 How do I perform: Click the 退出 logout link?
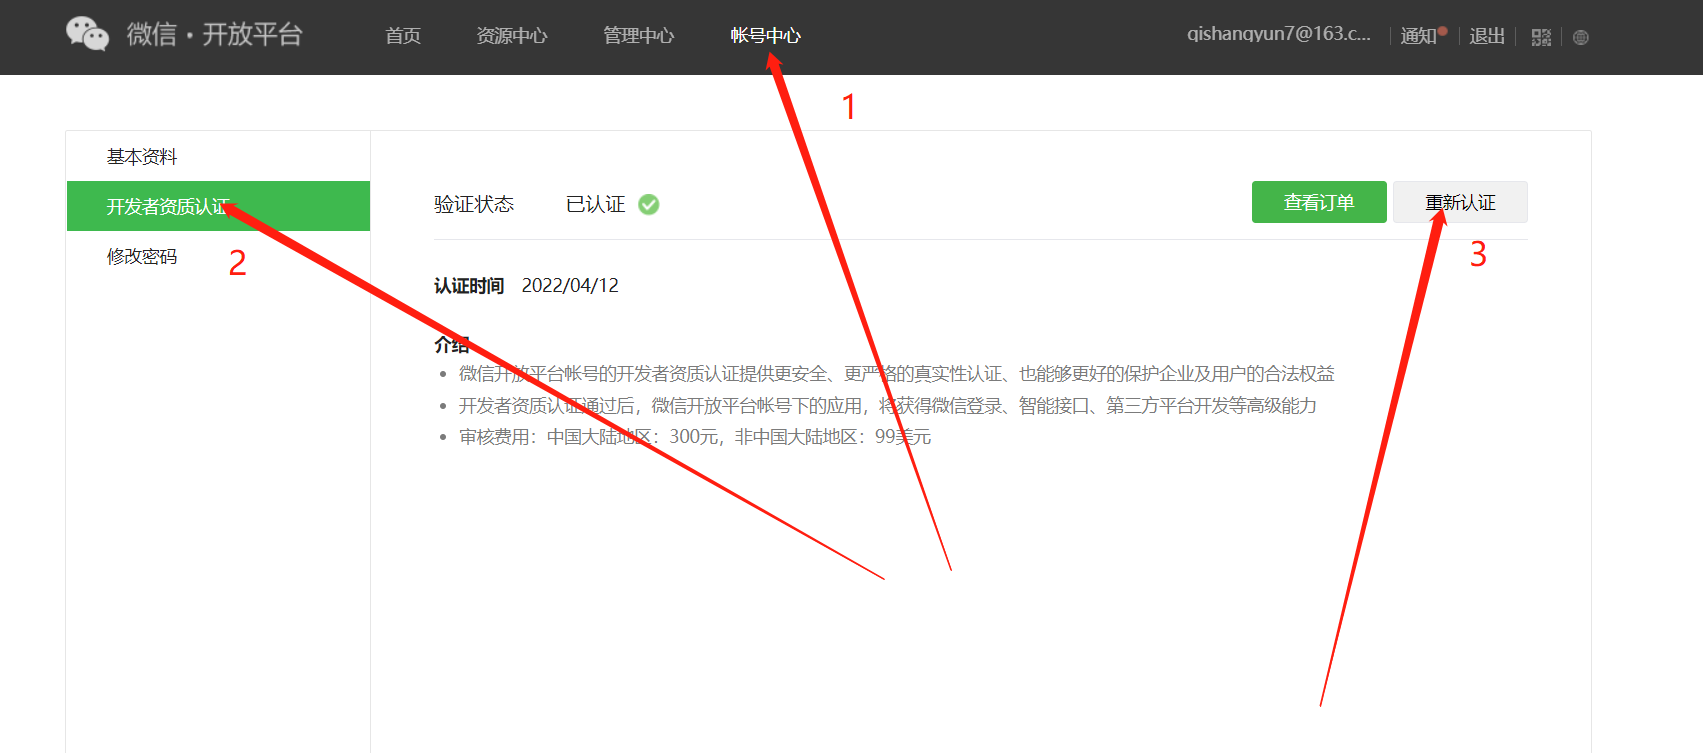point(1487,36)
